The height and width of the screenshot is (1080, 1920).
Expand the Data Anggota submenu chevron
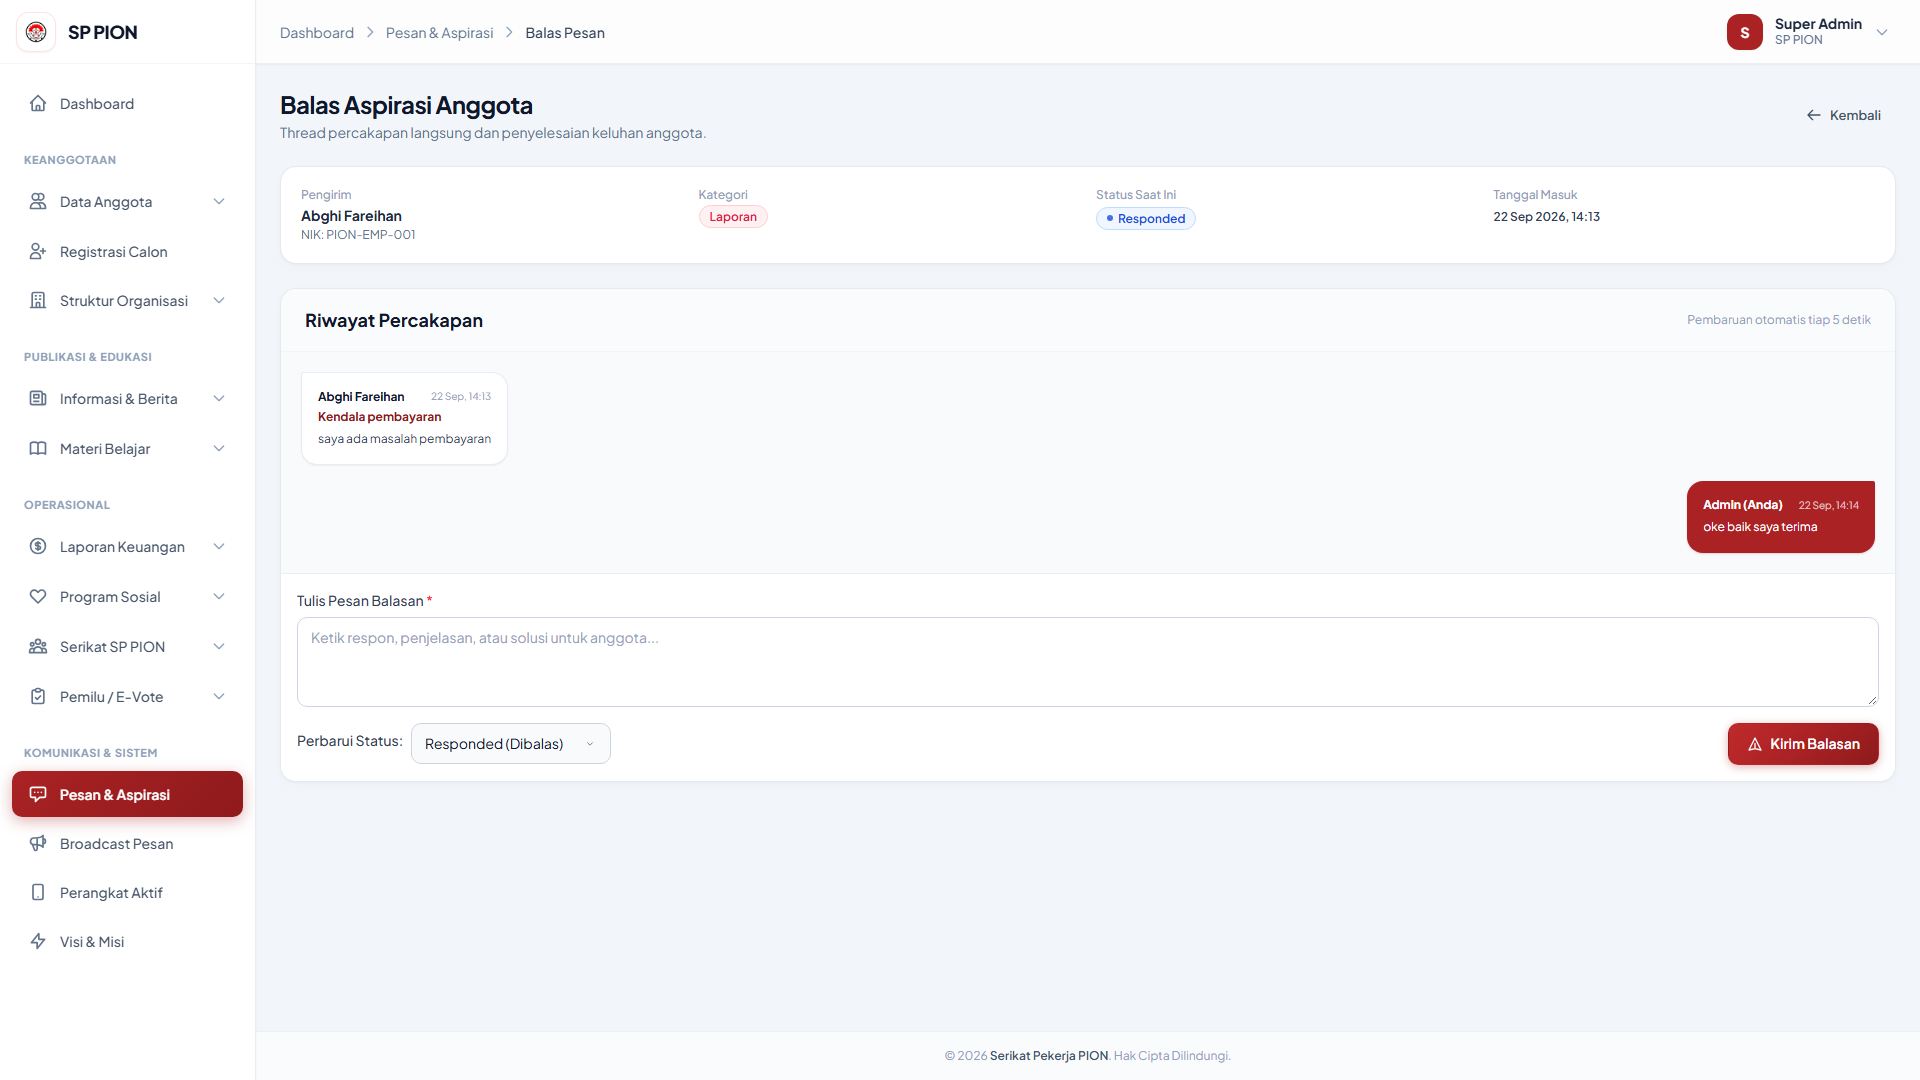(x=219, y=202)
